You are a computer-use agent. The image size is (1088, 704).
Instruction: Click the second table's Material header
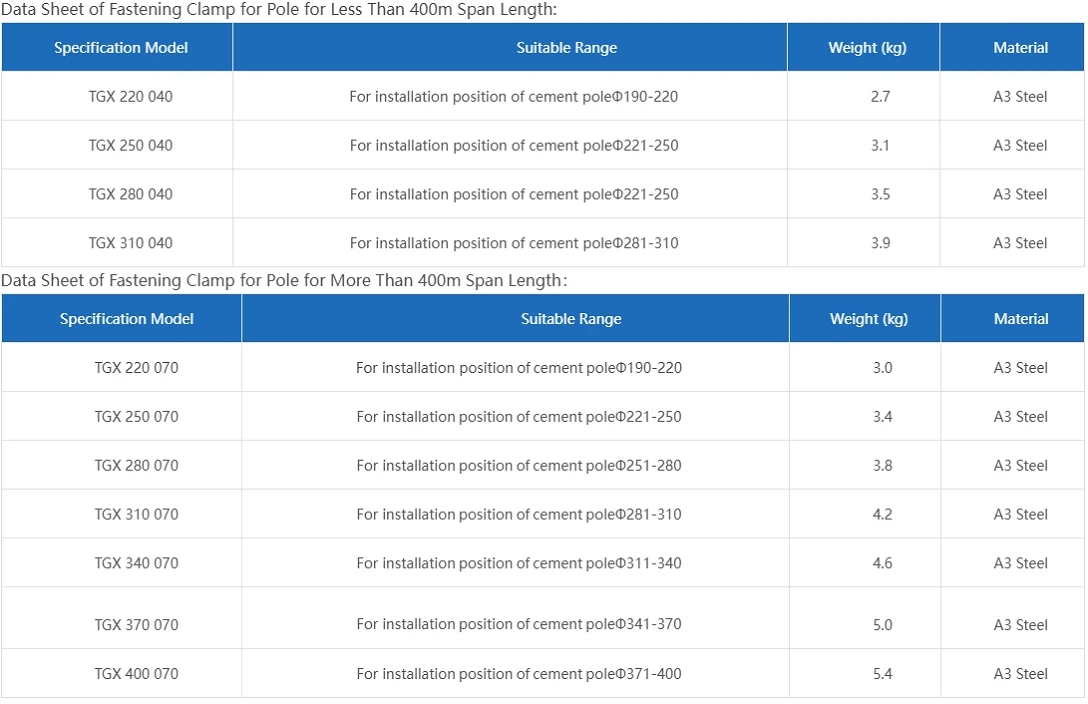pyautogui.click(x=1021, y=319)
